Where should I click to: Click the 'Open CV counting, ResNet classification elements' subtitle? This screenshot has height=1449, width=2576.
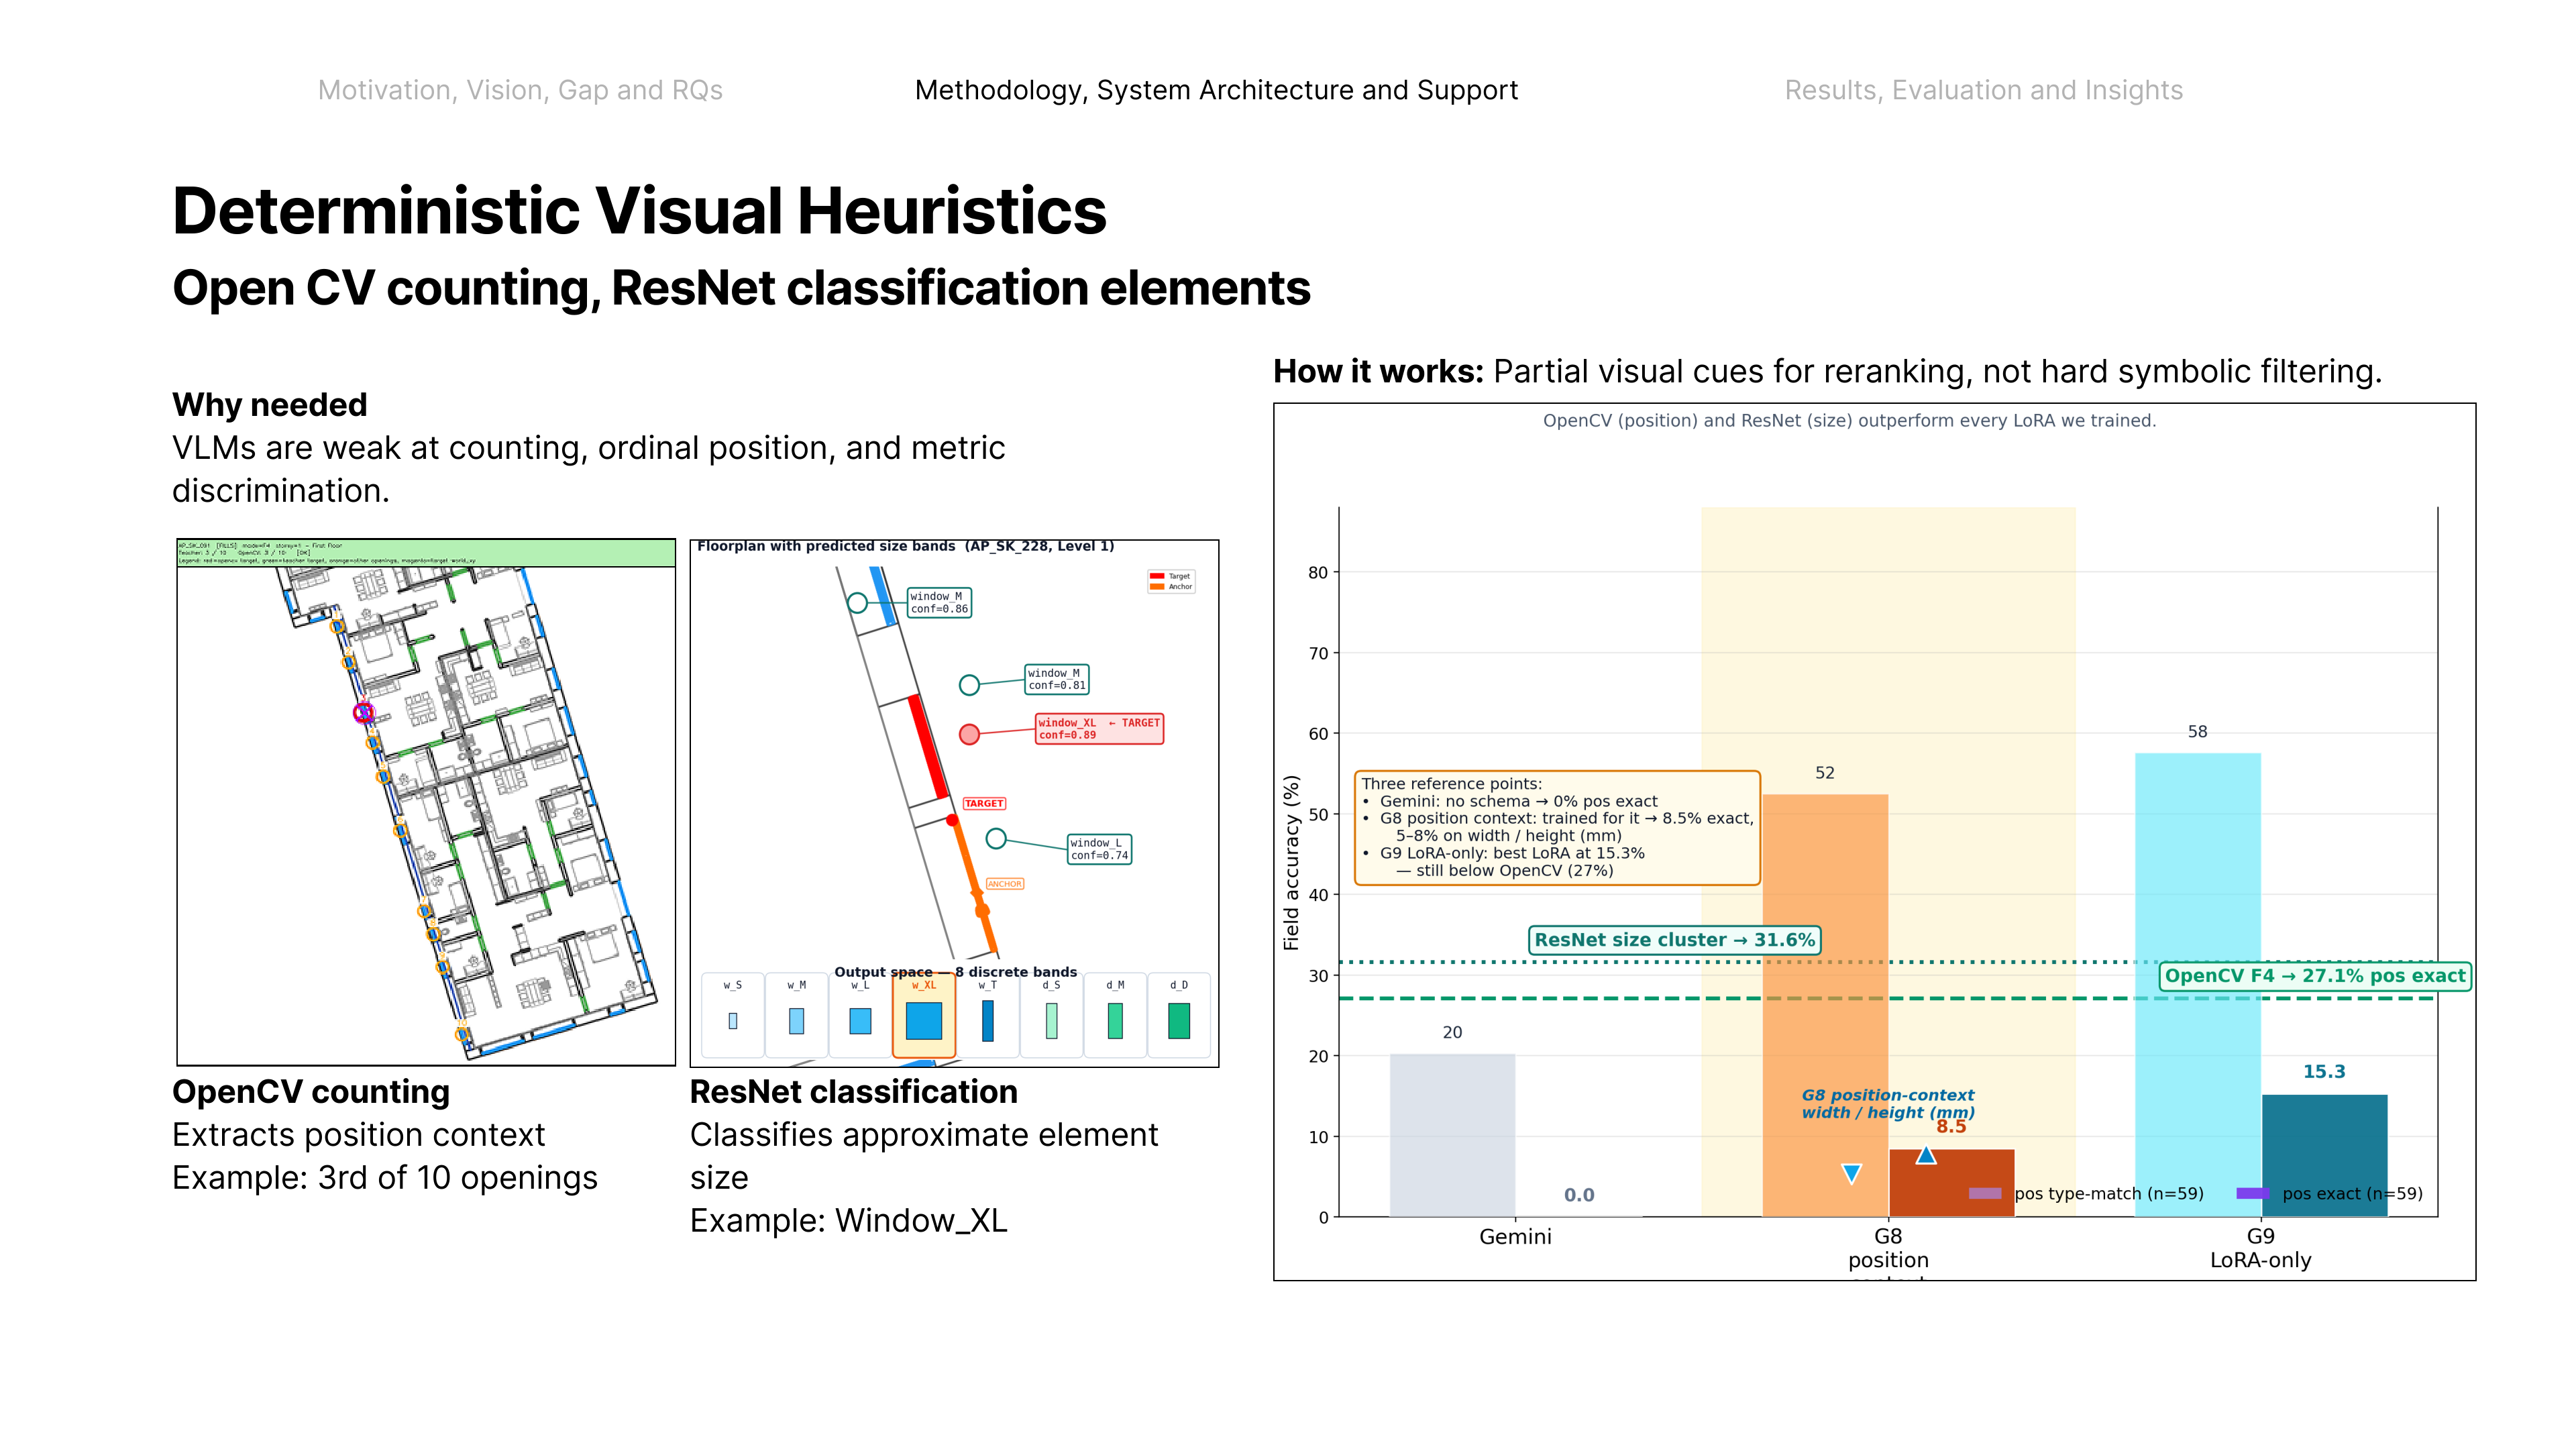pos(741,288)
